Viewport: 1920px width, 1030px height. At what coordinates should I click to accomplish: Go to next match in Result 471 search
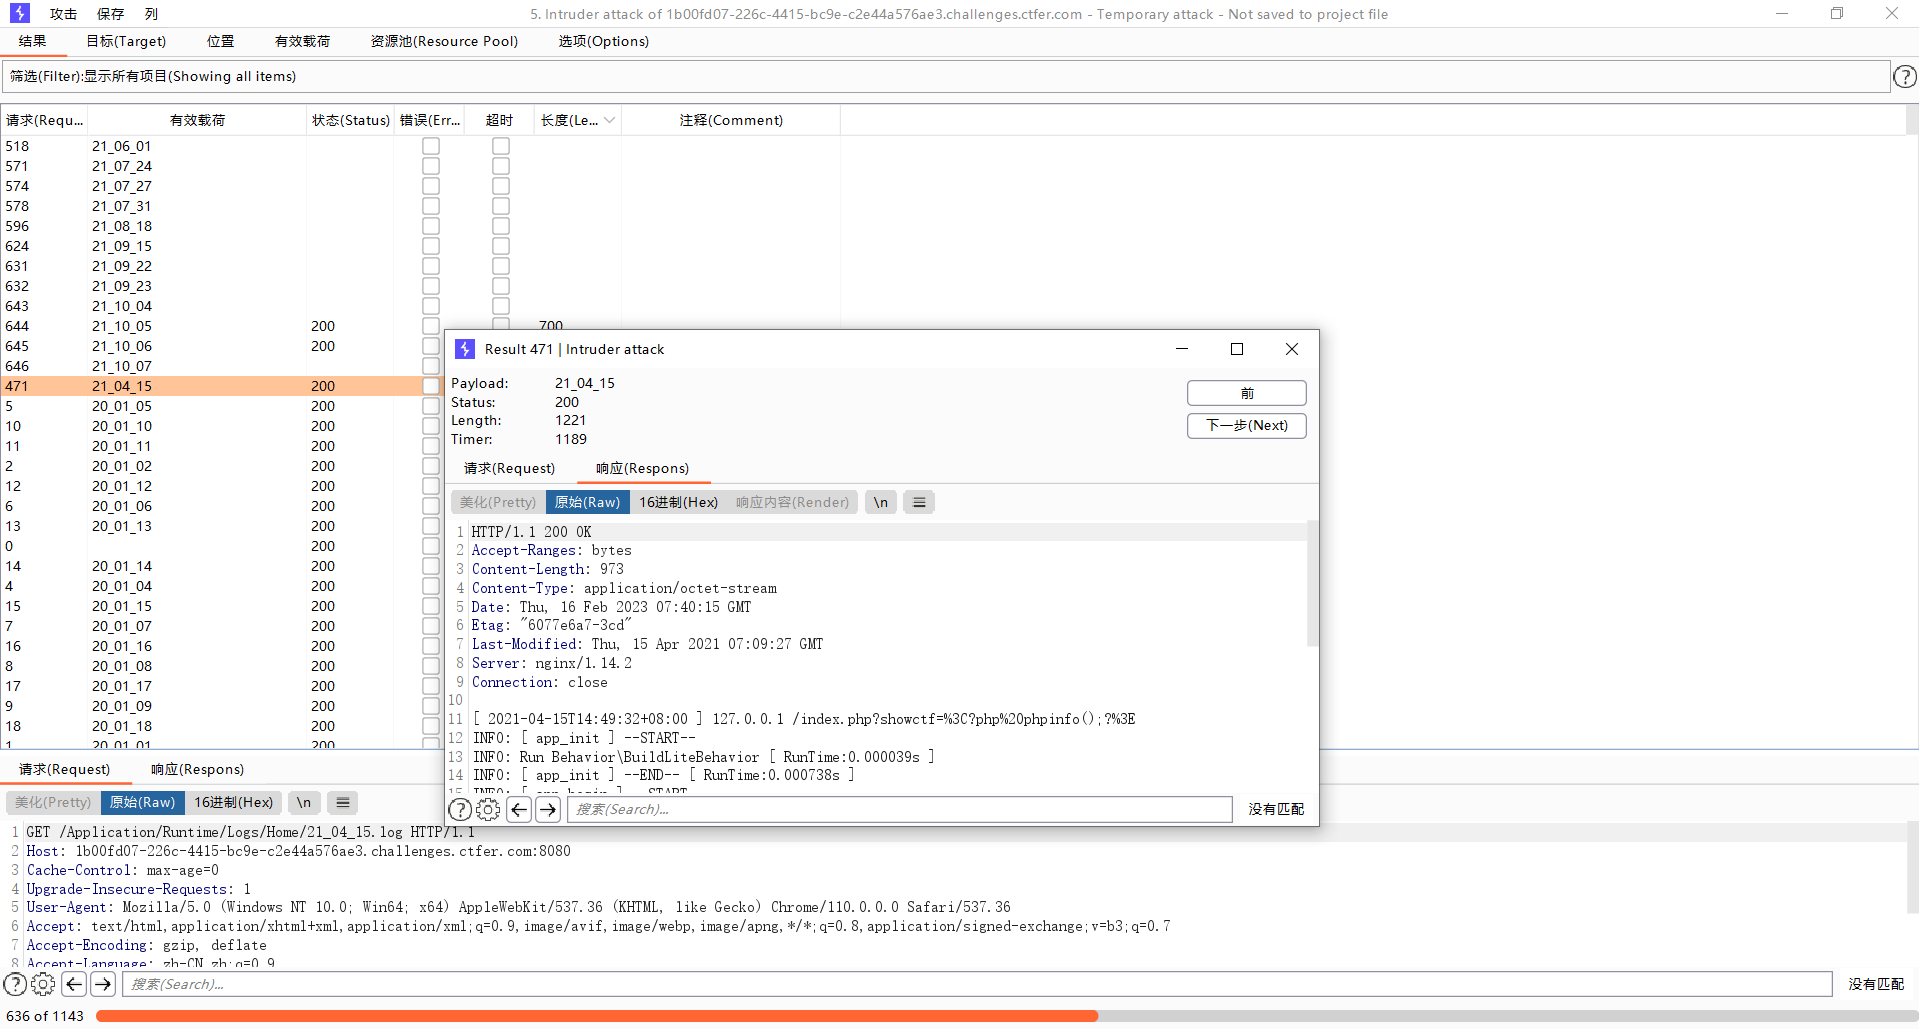pos(548,809)
